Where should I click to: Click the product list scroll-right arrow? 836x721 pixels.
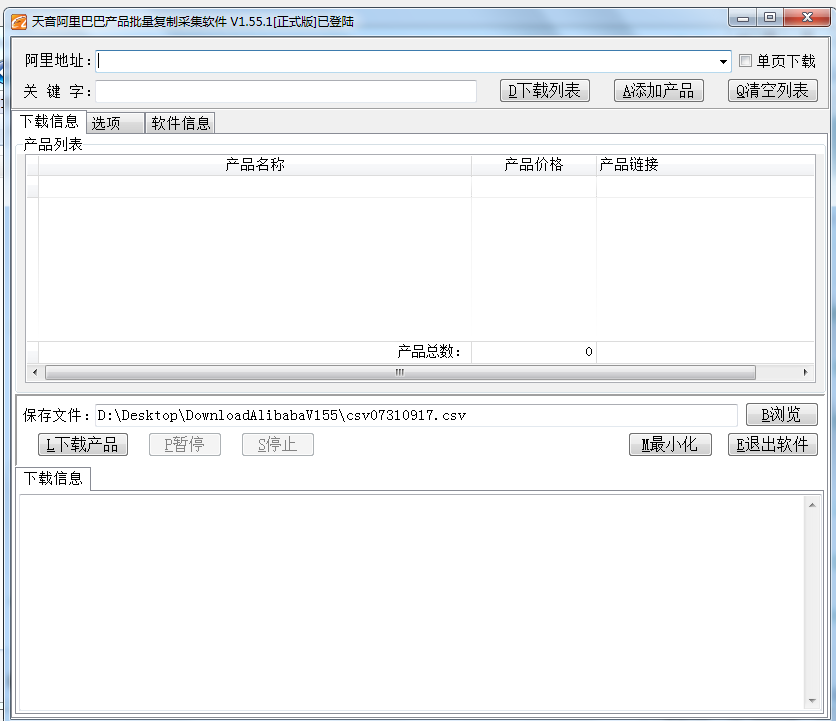[806, 372]
